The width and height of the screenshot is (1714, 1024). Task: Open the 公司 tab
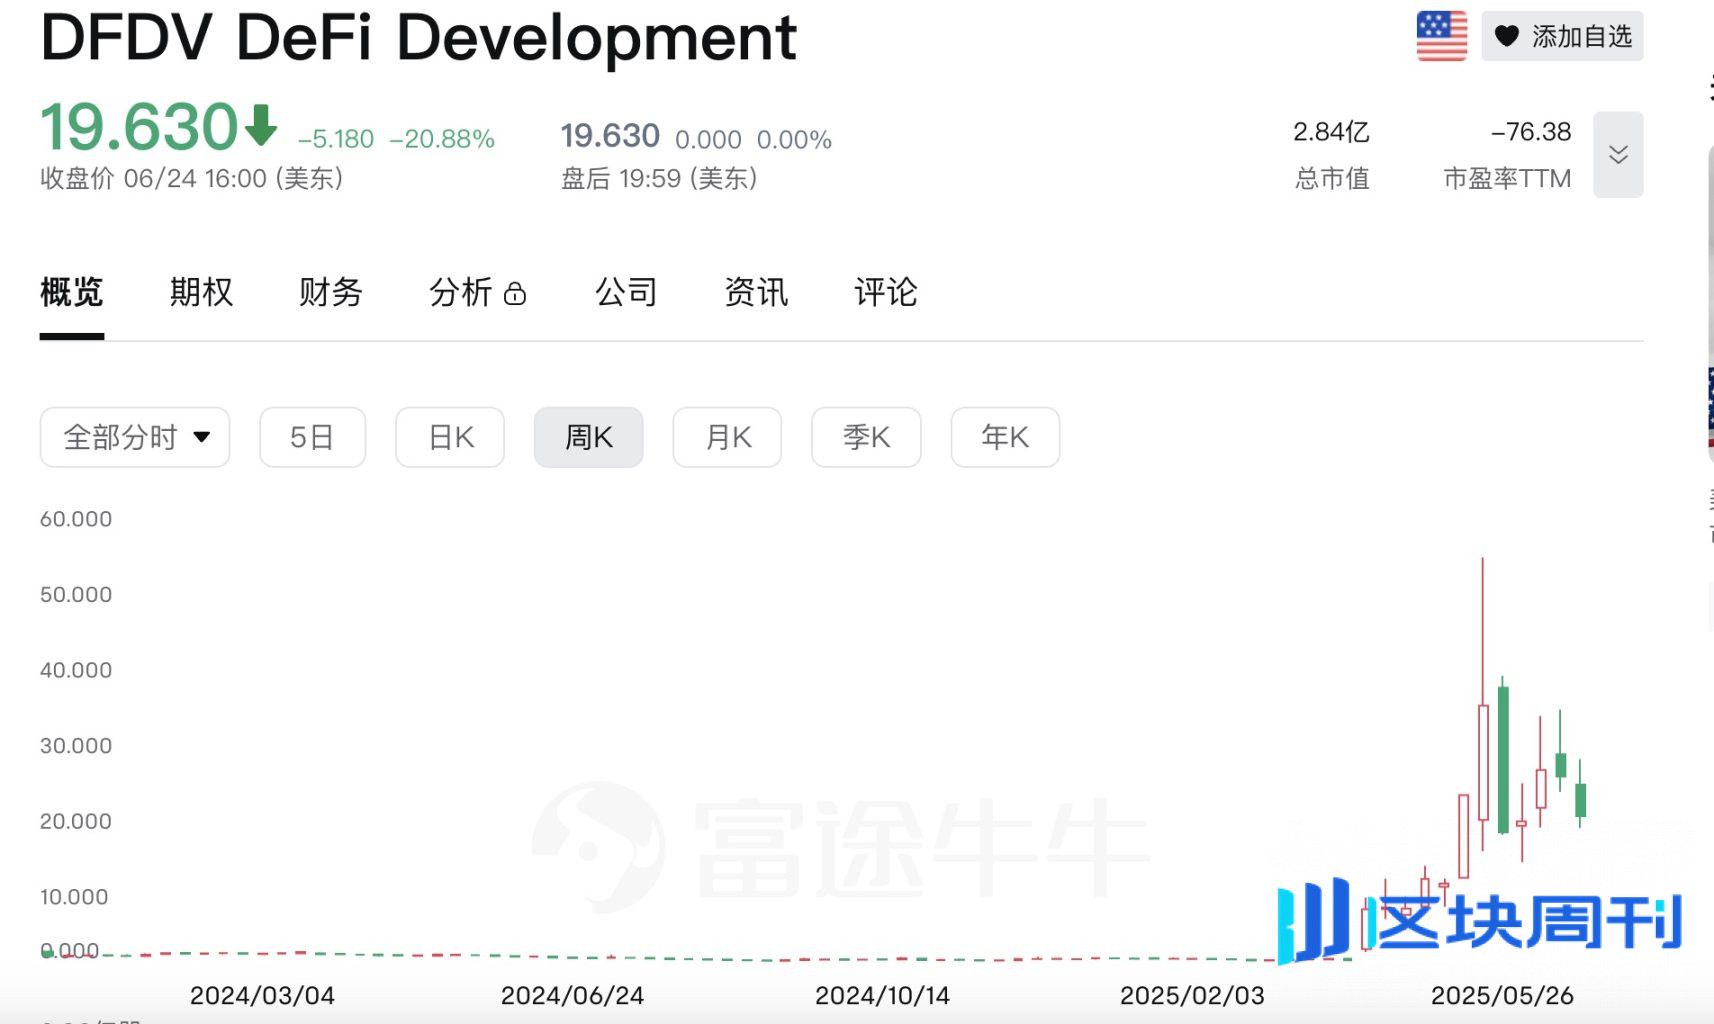[626, 292]
